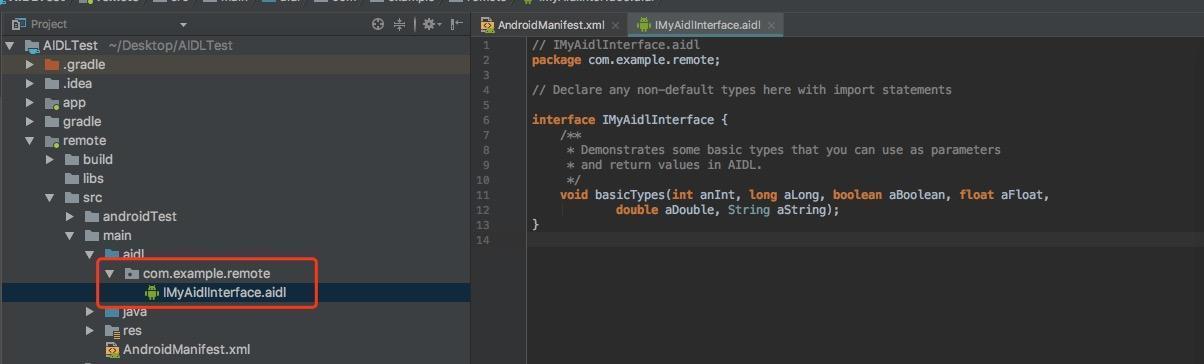Click the res folder icon
This screenshot has height=364, width=1204.
pyautogui.click(x=112, y=331)
